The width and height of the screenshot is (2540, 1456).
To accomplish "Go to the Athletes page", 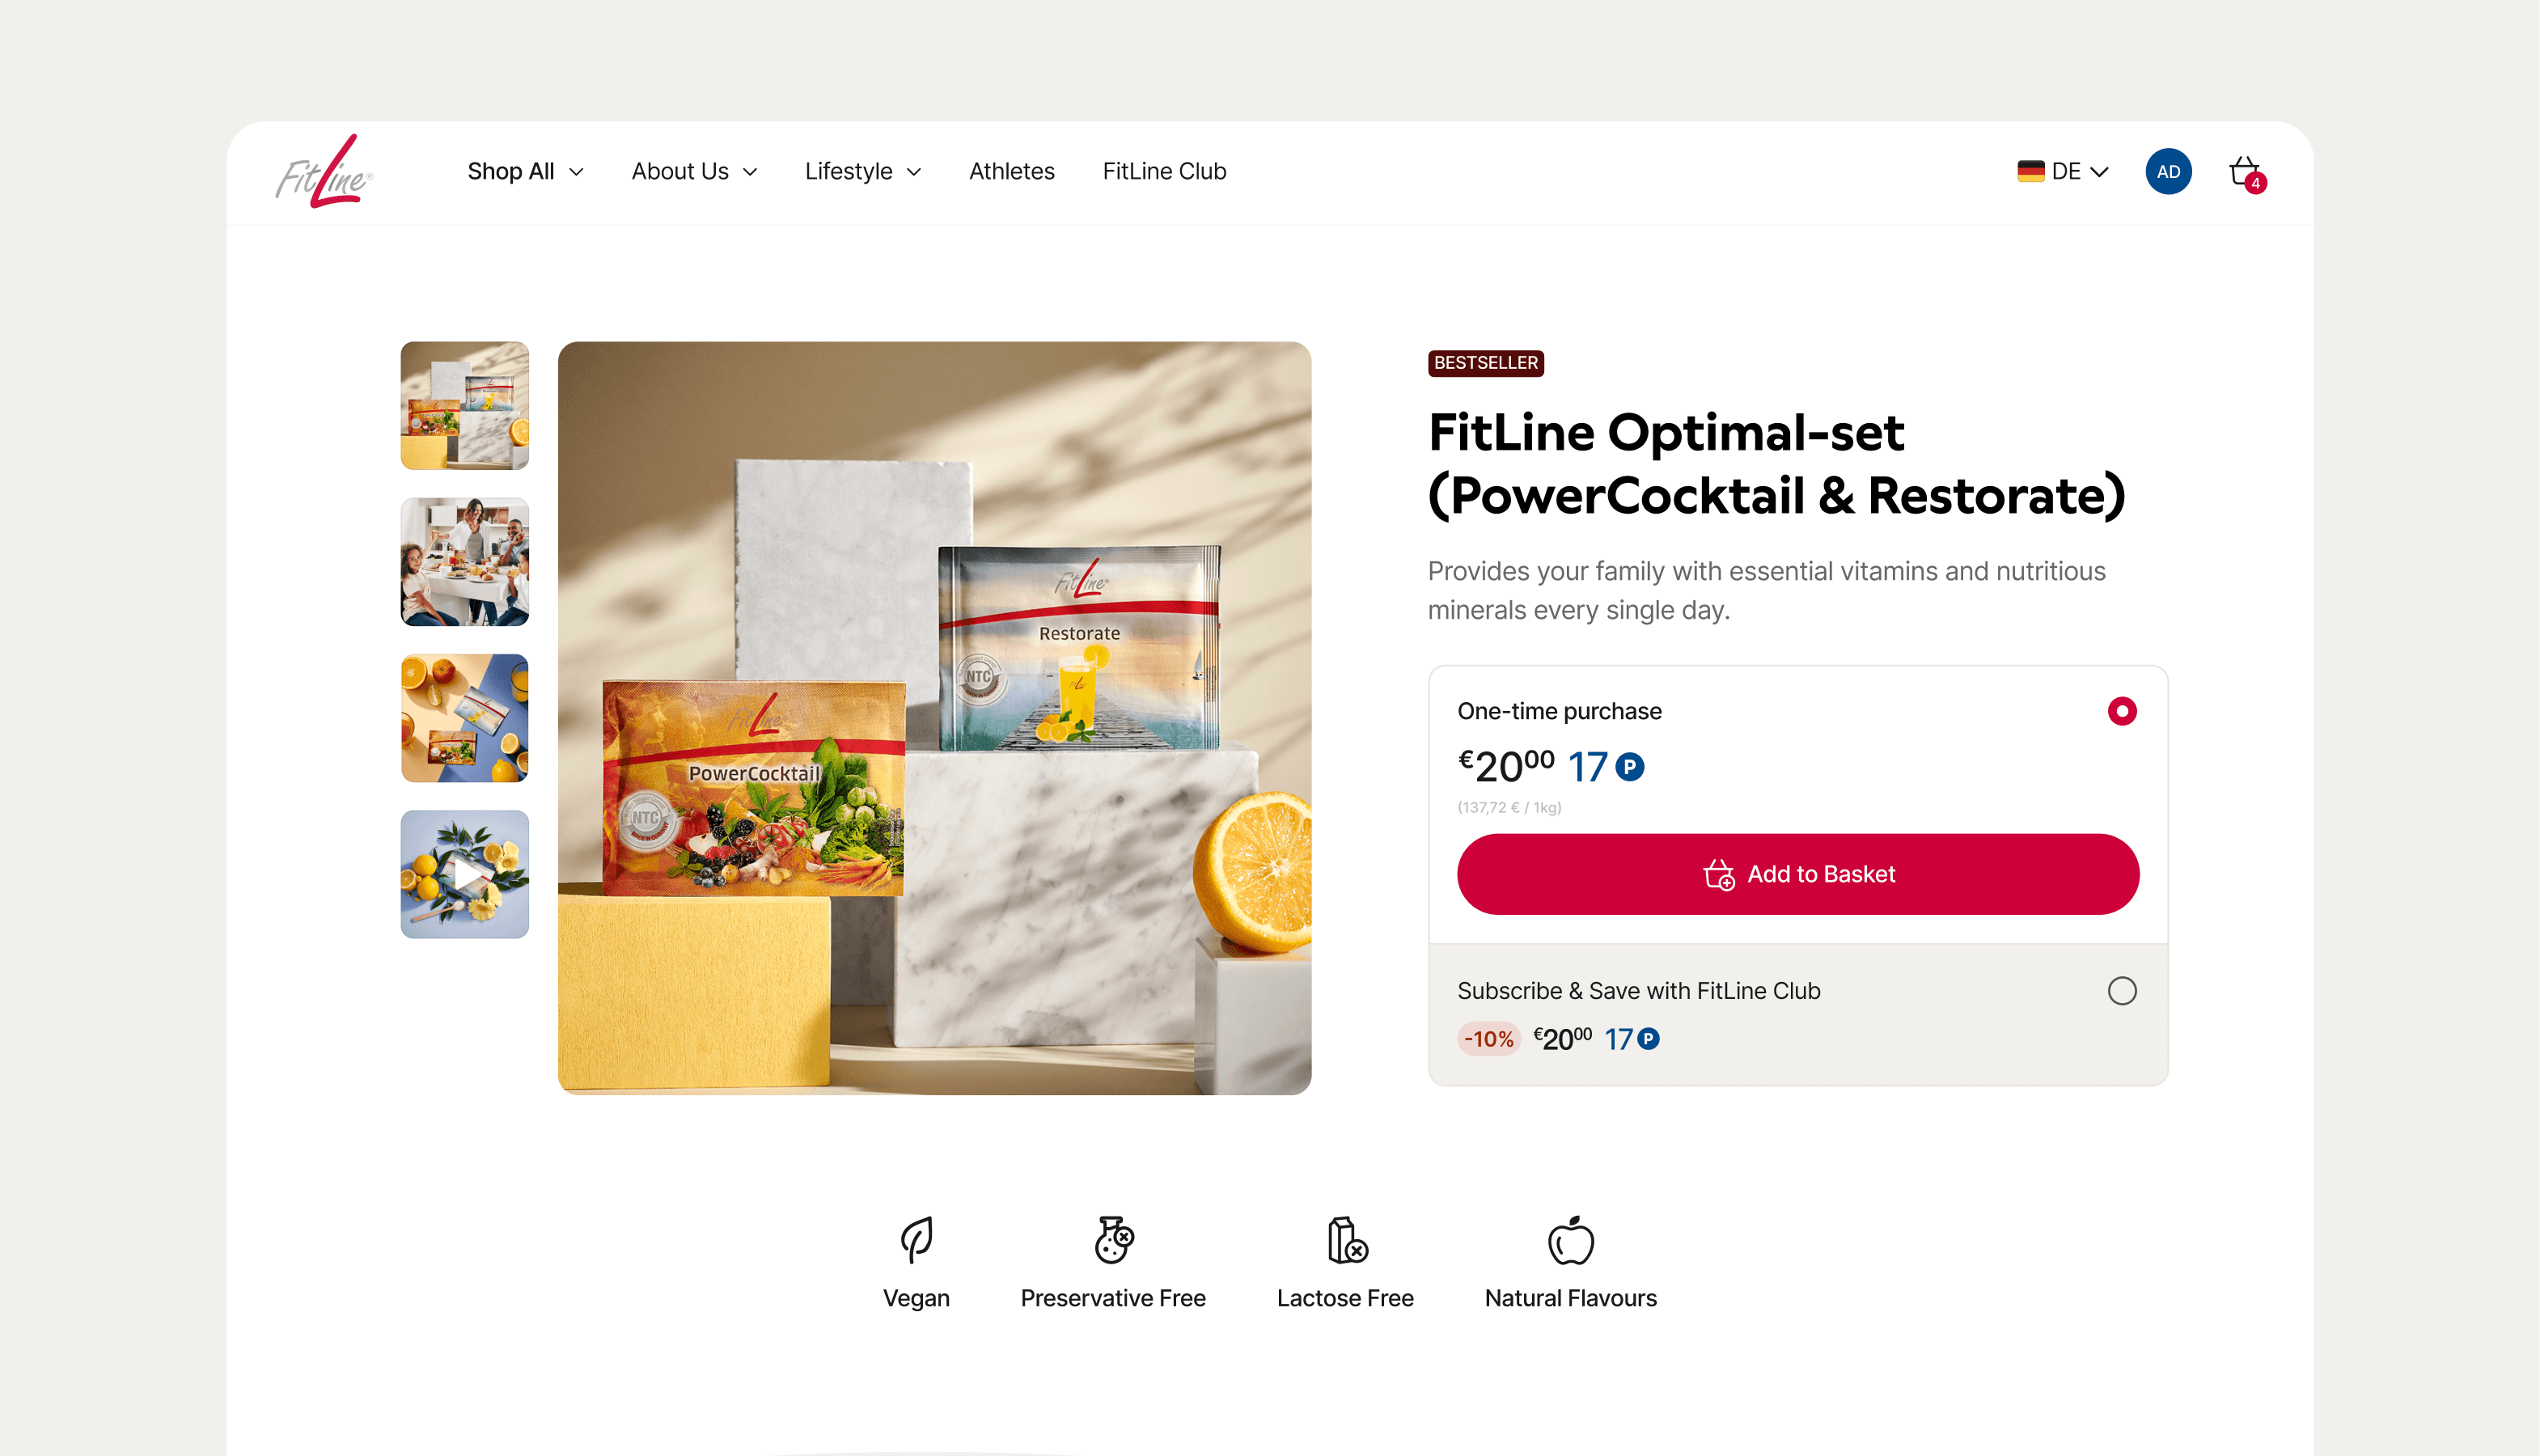I will [x=1011, y=171].
